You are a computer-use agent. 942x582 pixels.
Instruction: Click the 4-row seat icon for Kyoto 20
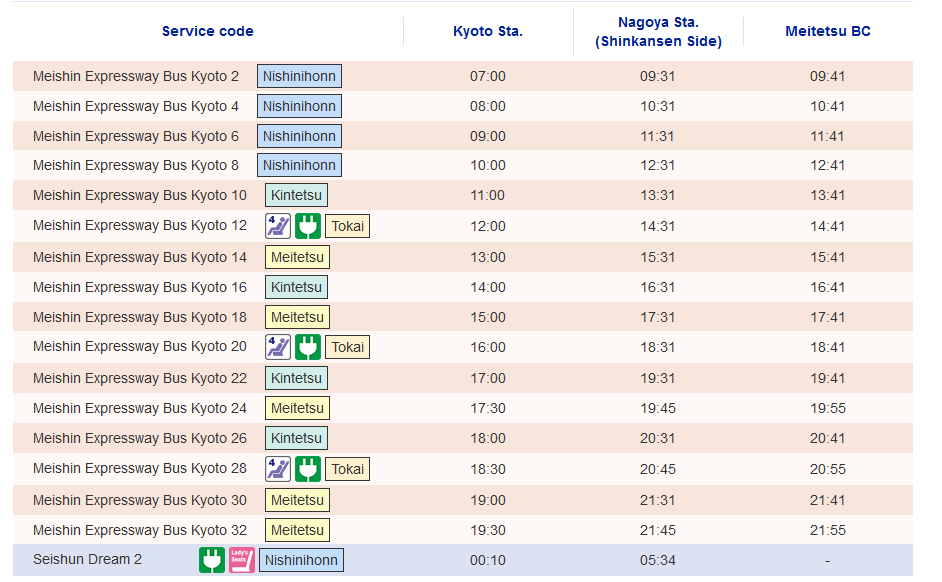point(278,347)
